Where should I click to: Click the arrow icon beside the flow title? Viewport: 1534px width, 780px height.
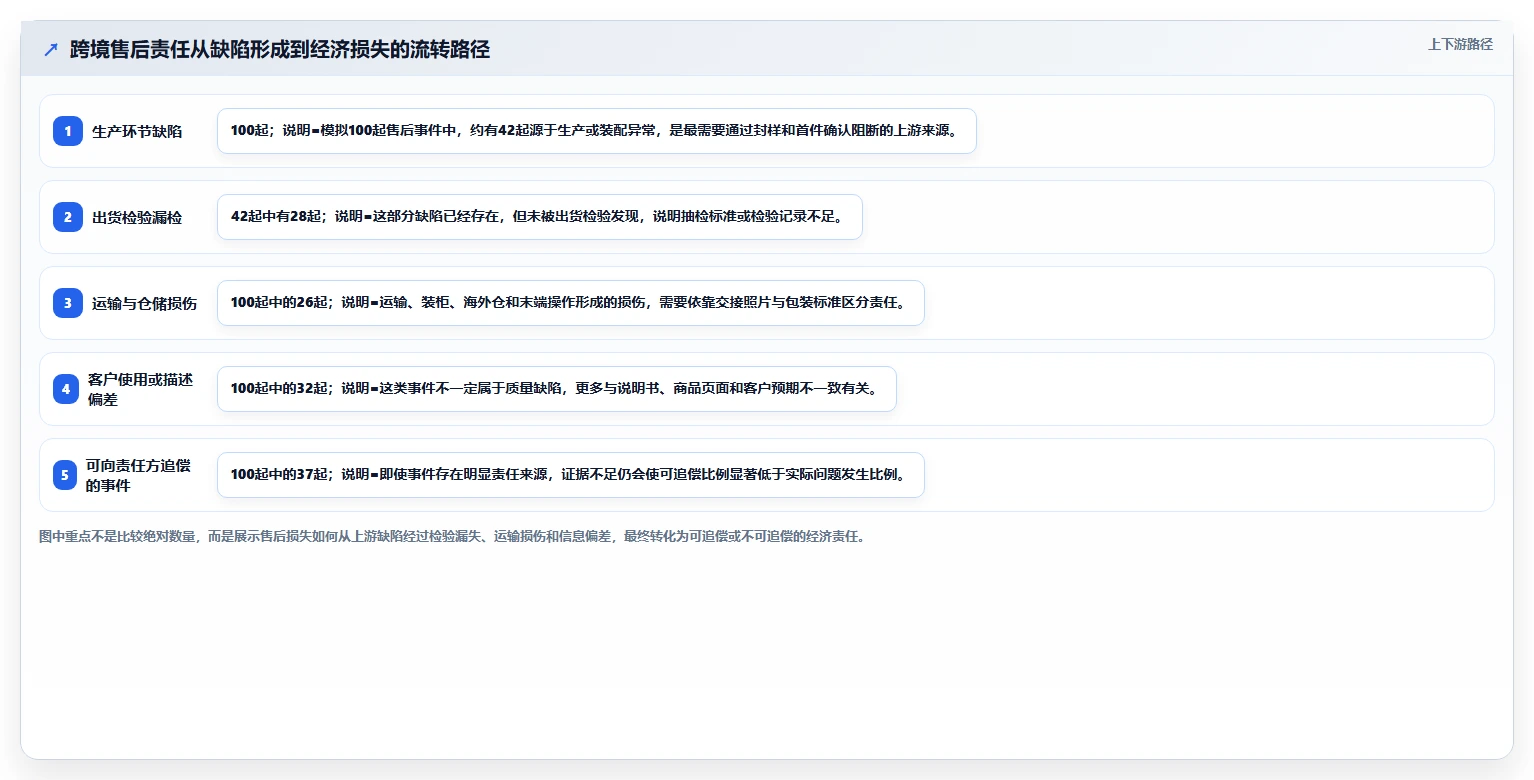click(x=51, y=50)
